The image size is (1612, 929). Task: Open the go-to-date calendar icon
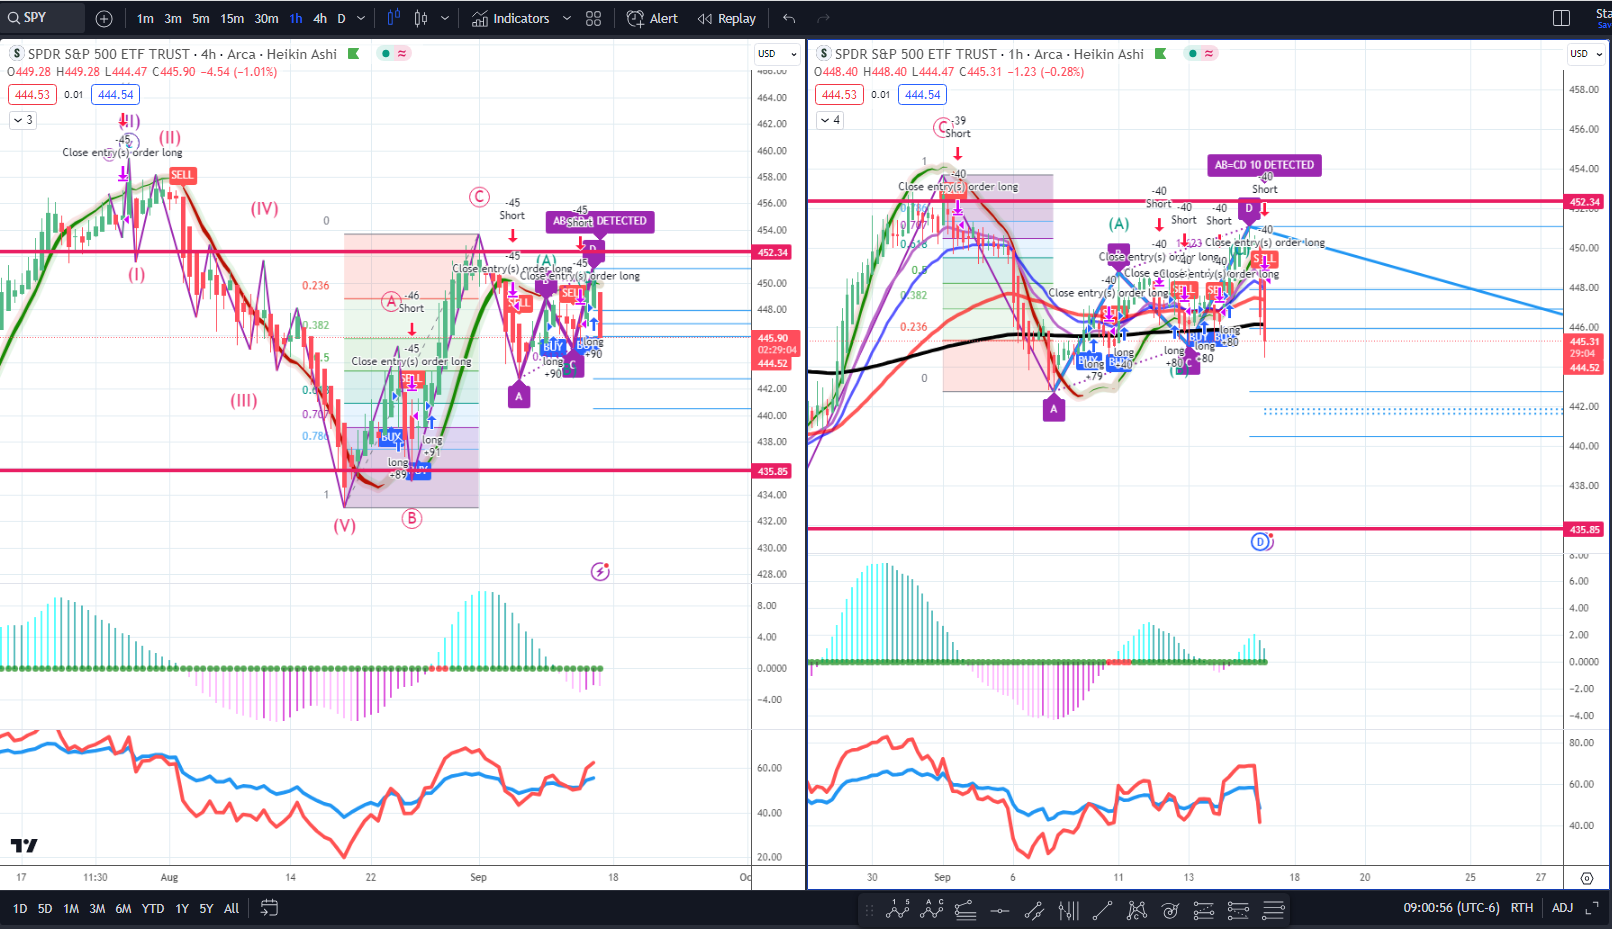269,908
